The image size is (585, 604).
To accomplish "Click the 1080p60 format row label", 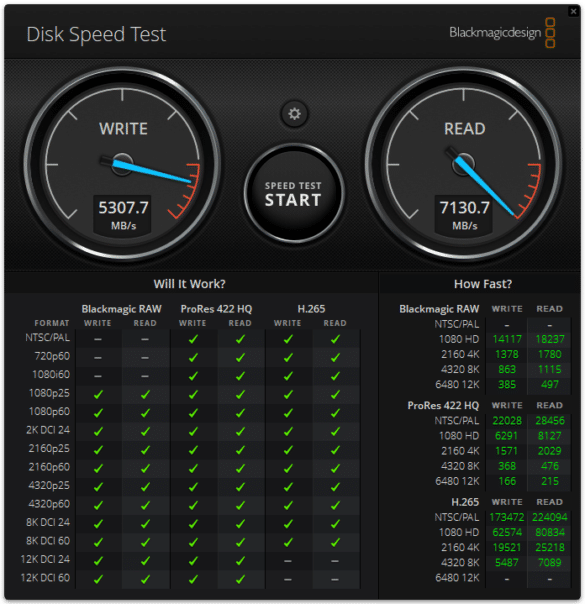I will (x=50, y=411).
